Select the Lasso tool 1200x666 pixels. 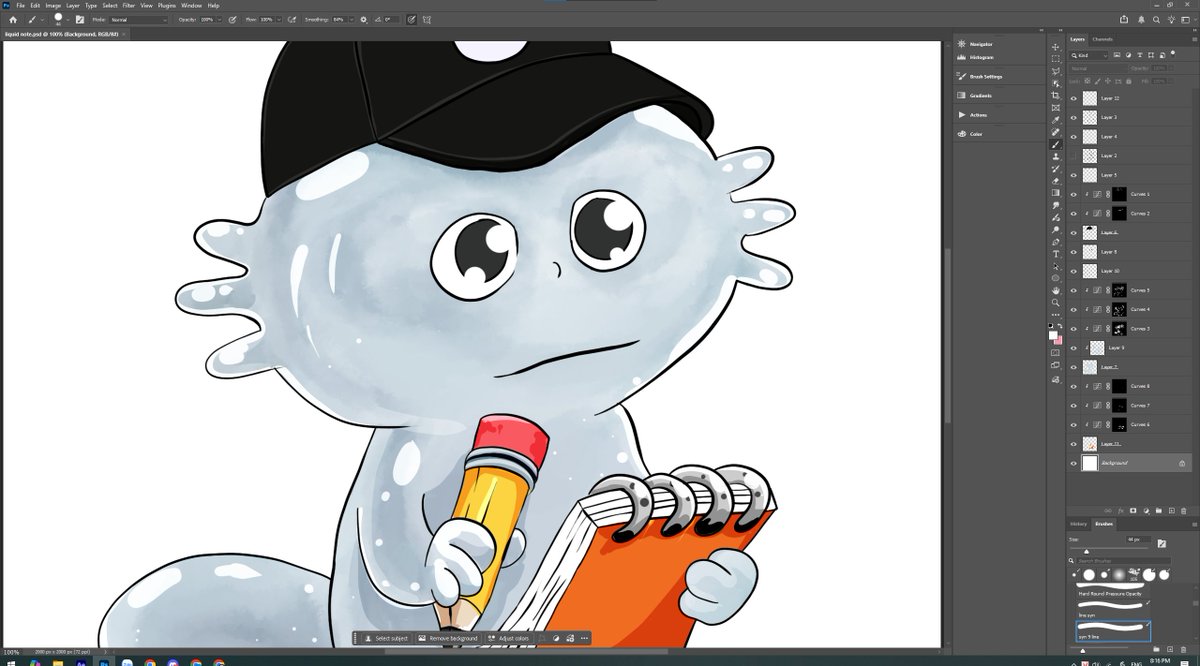coord(1055,72)
